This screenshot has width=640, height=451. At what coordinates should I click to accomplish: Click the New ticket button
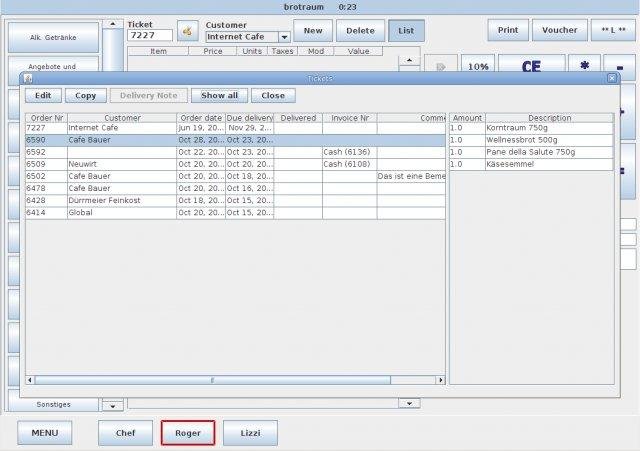click(313, 31)
